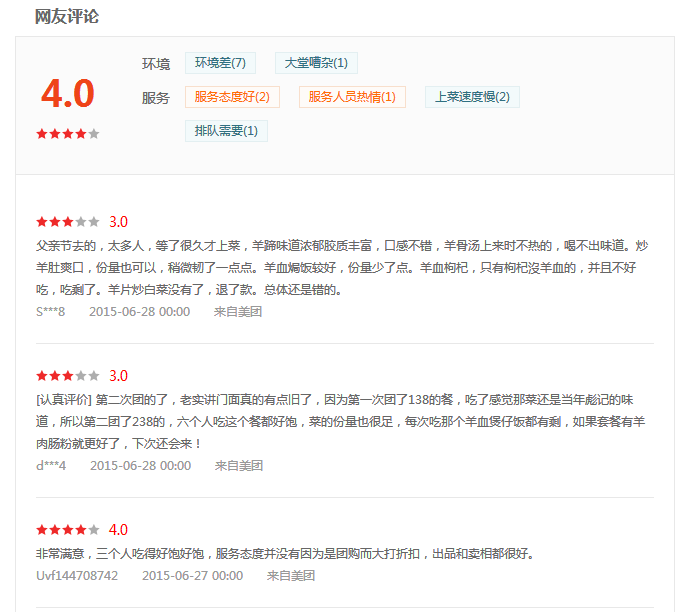Click the date beside S***8
The height and width of the screenshot is (612, 688).
click(140, 312)
